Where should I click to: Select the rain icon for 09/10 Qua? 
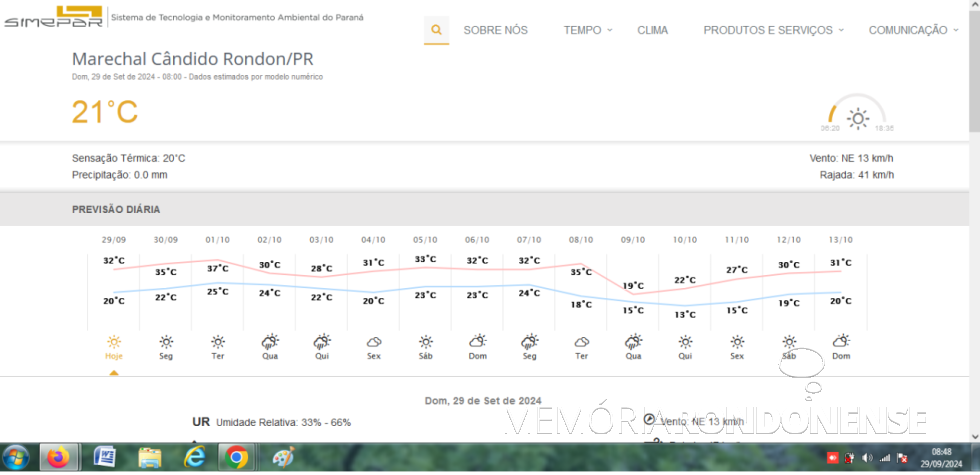click(633, 341)
